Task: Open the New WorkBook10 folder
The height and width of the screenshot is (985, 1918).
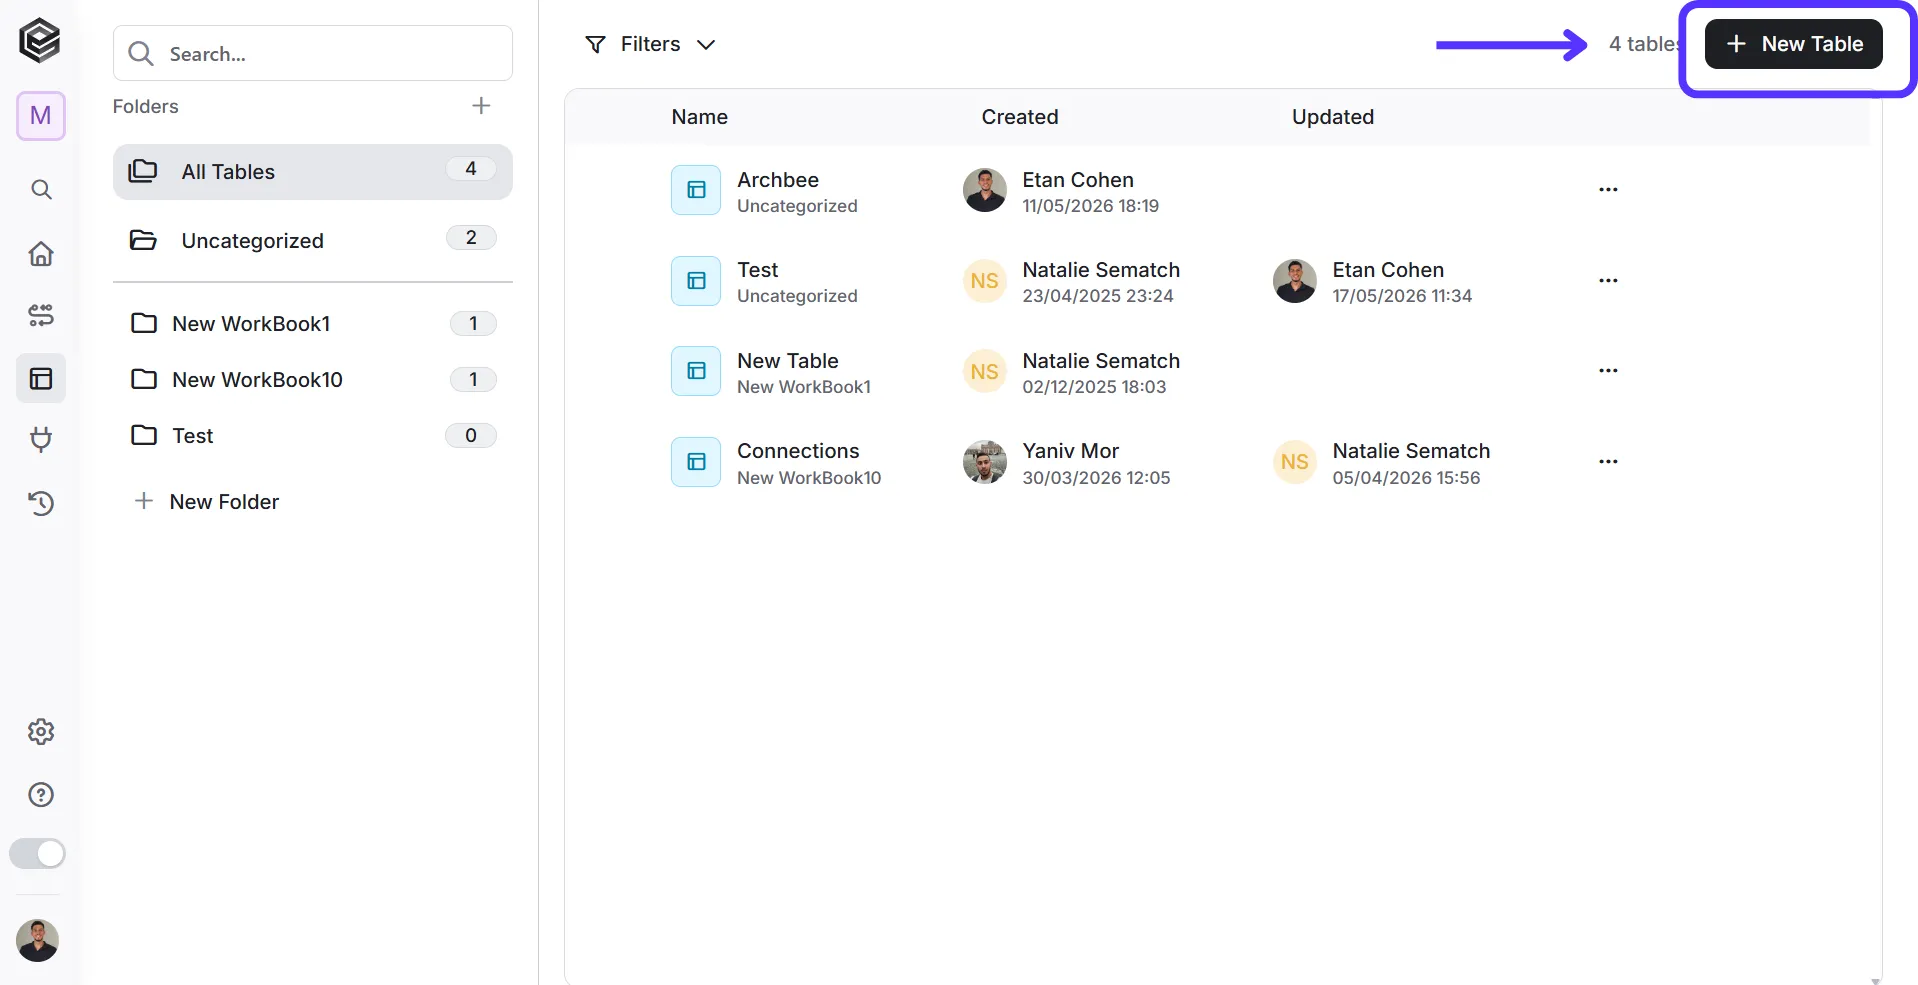Action: click(x=313, y=379)
